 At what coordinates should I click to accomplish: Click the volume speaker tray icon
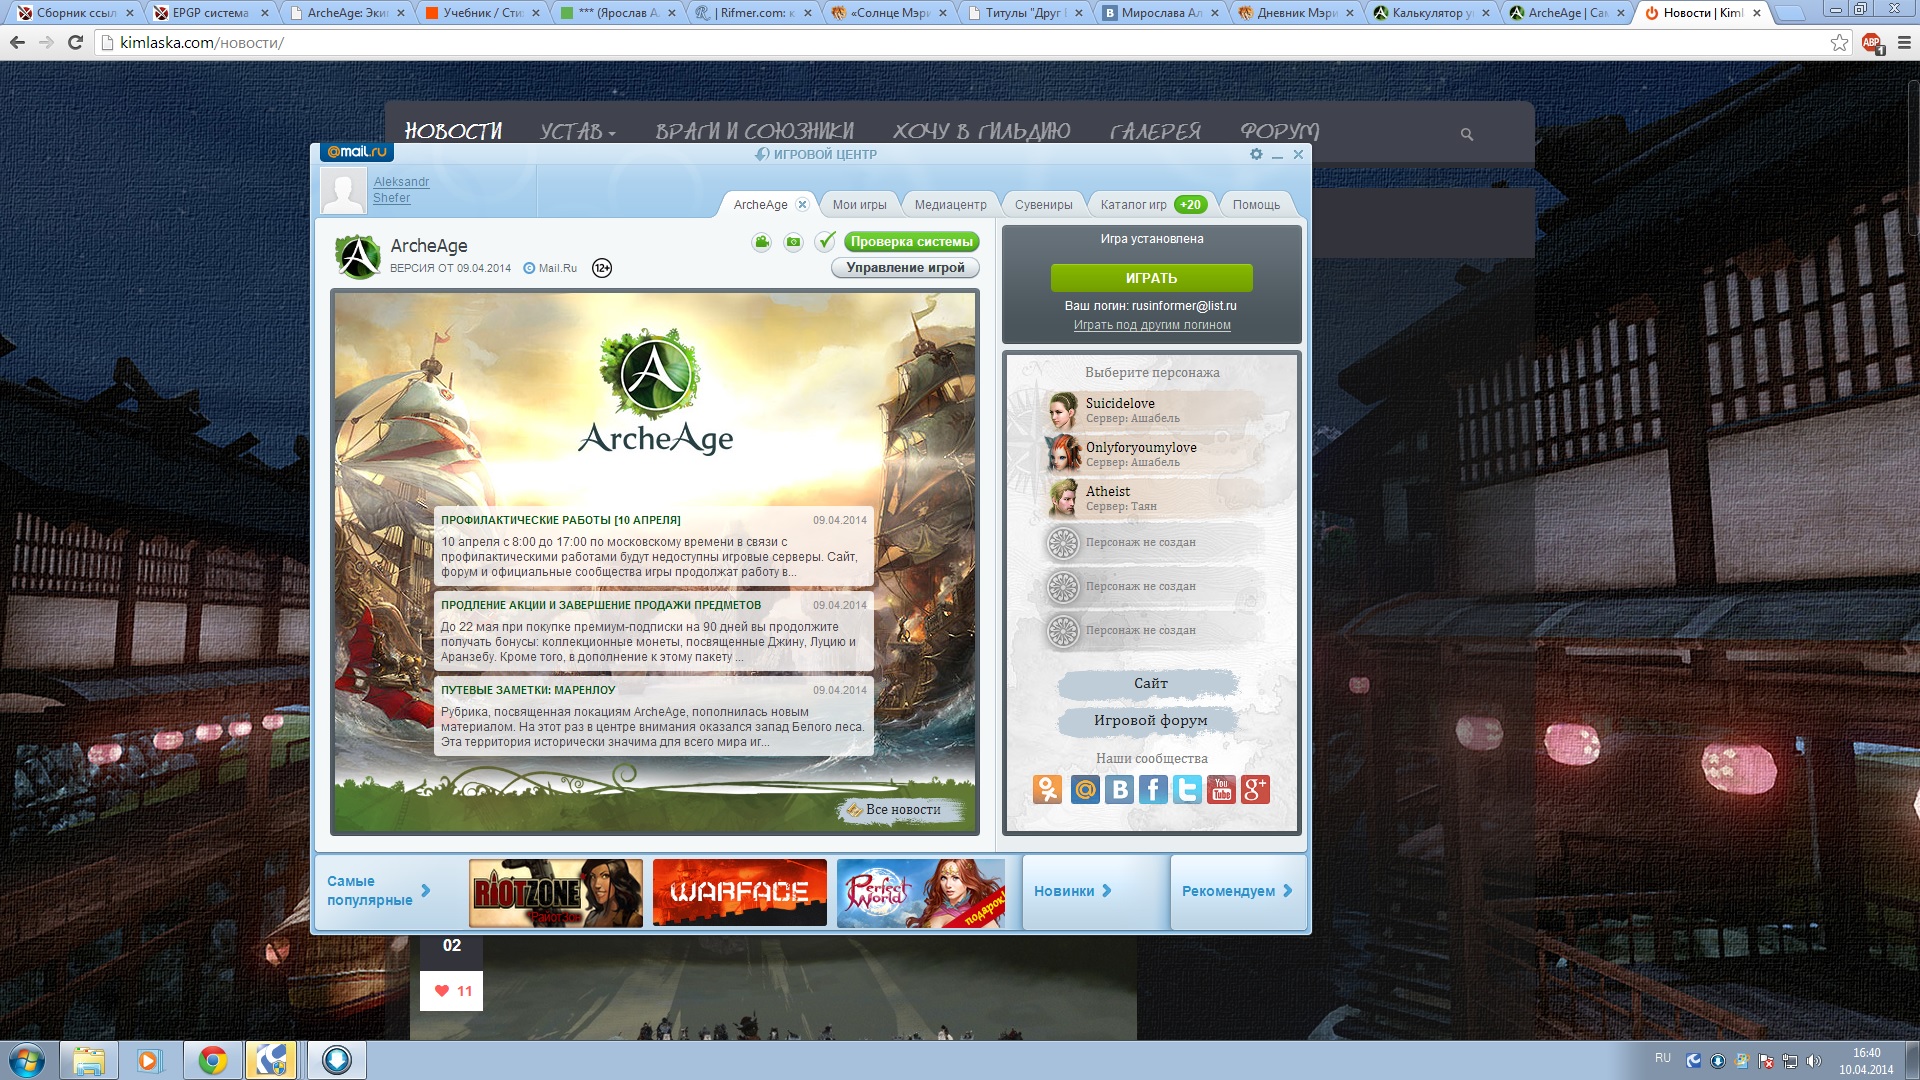pos(1814,1061)
